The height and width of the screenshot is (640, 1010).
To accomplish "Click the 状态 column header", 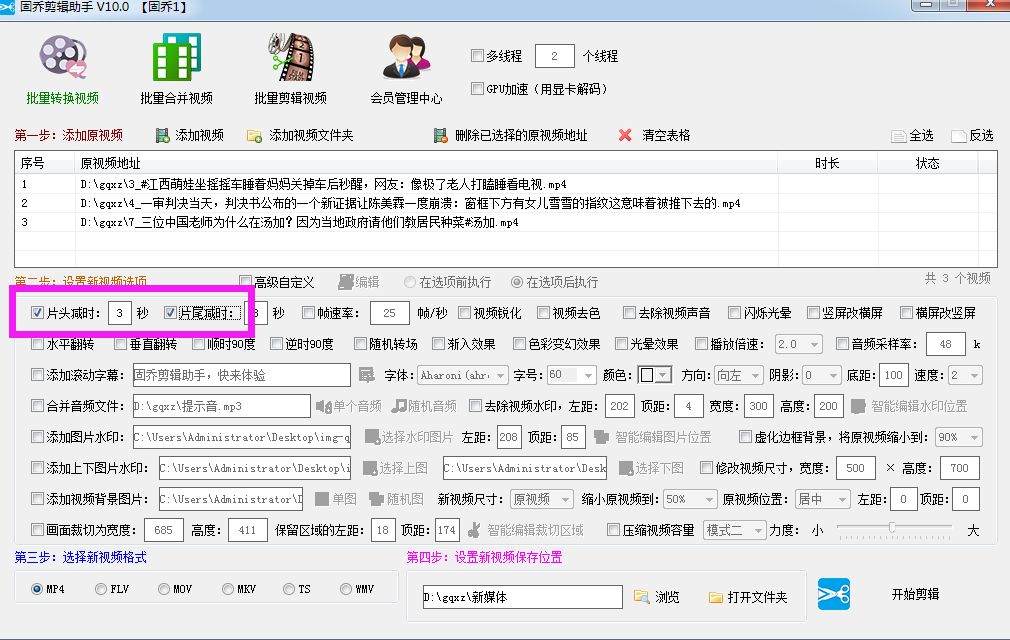I will pyautogui.click(x=928, y=163).
